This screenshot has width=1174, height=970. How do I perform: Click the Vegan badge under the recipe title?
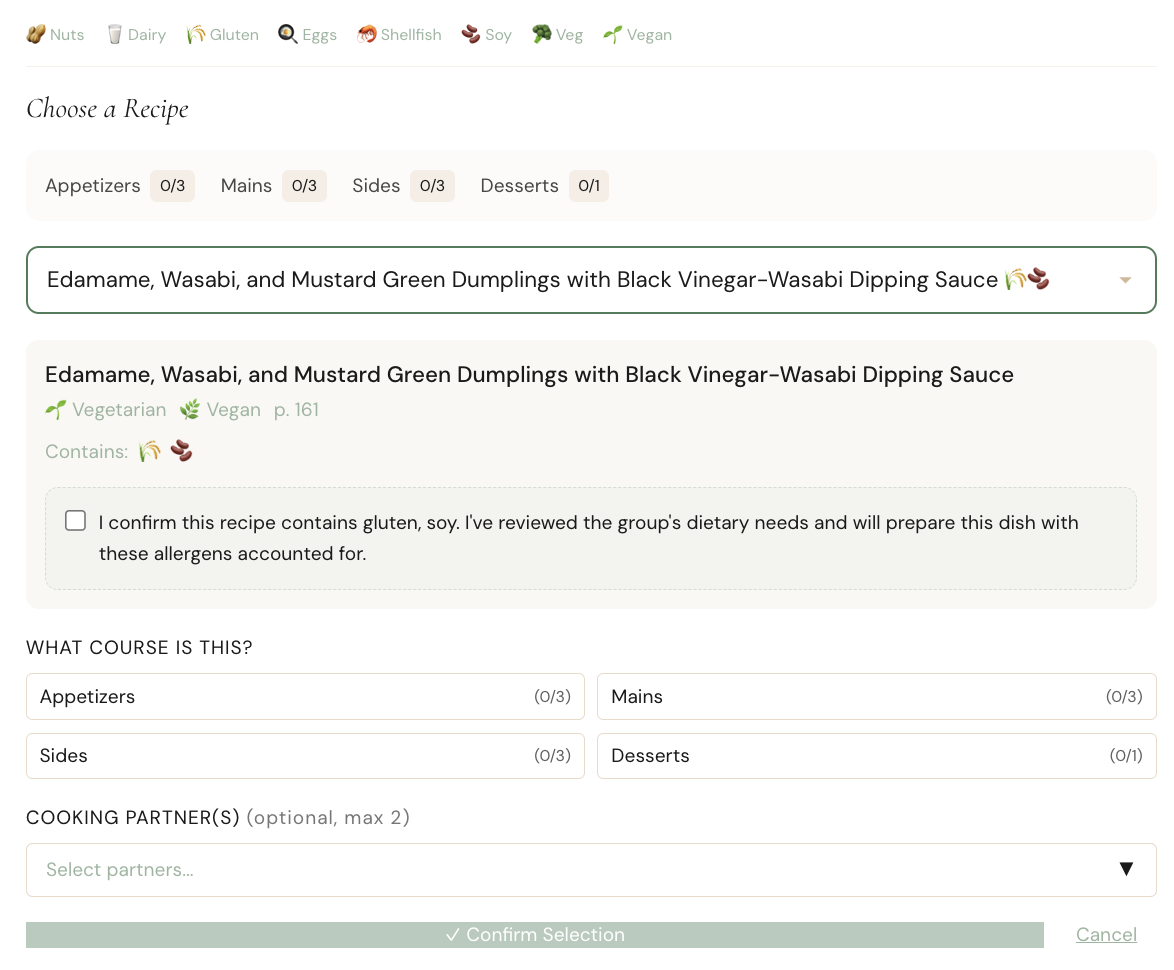coord(220,409)
